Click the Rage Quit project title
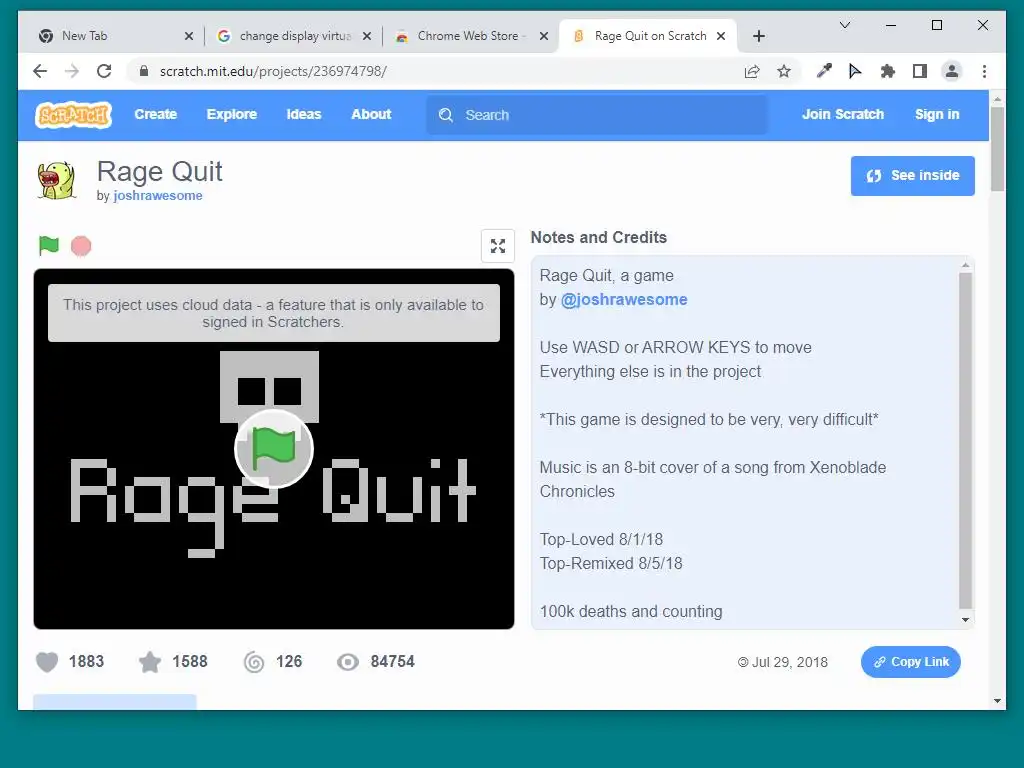The width and height of the screenshot is (1024, 768). point(159,172)
